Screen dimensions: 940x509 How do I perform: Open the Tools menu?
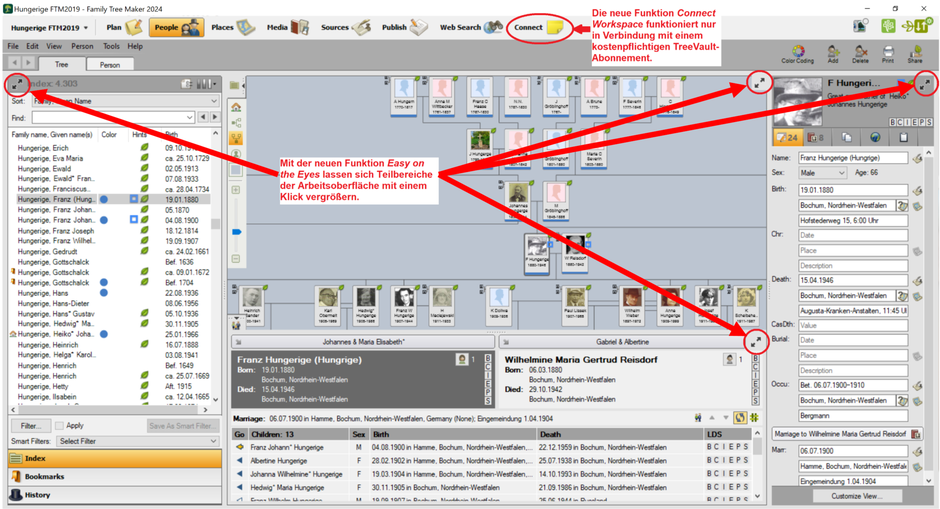[111, 46]
